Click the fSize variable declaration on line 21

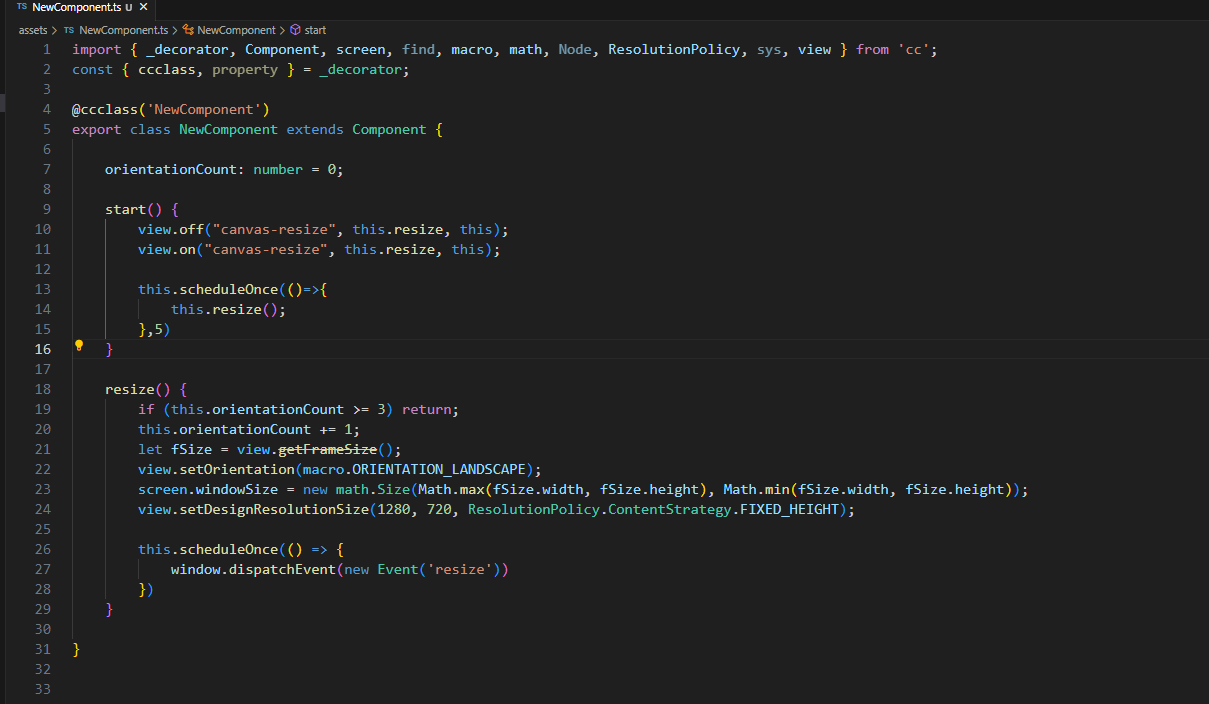point(191,449)
